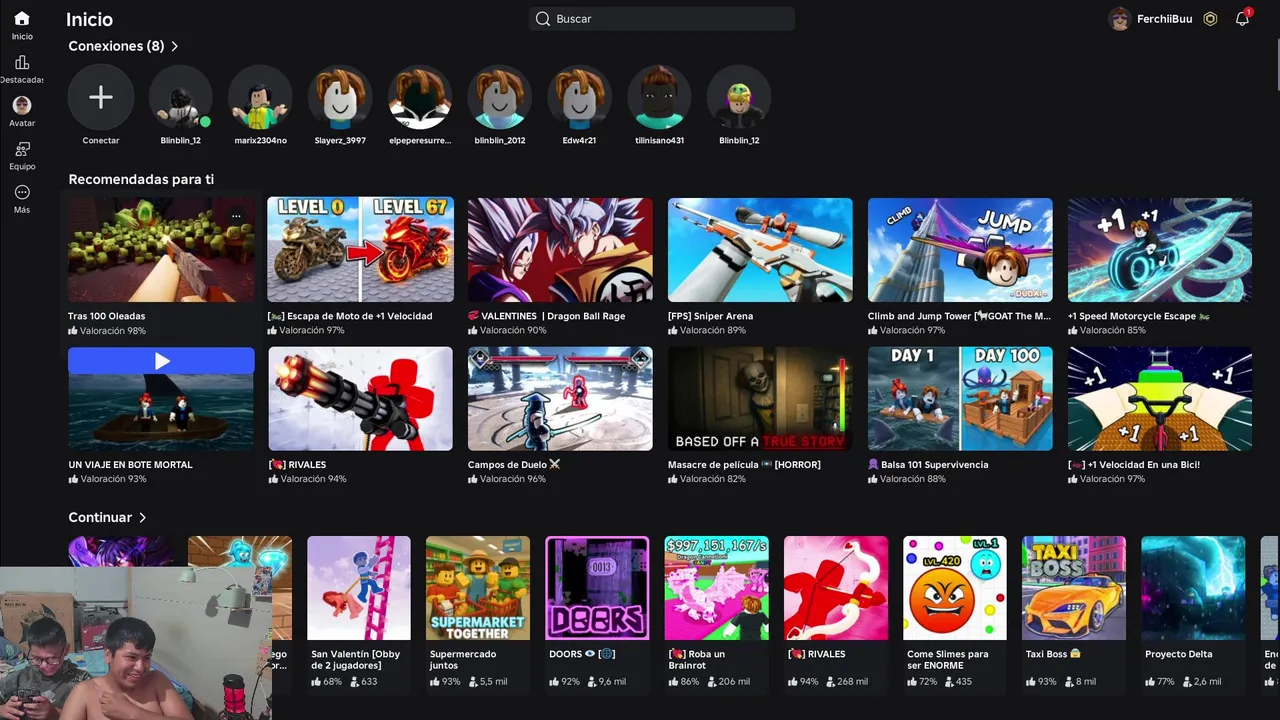Viewport: 1280px width, 720px height.
Task: Open the recommended RIVALES minigun thumbnail
Action: (361, 399)
